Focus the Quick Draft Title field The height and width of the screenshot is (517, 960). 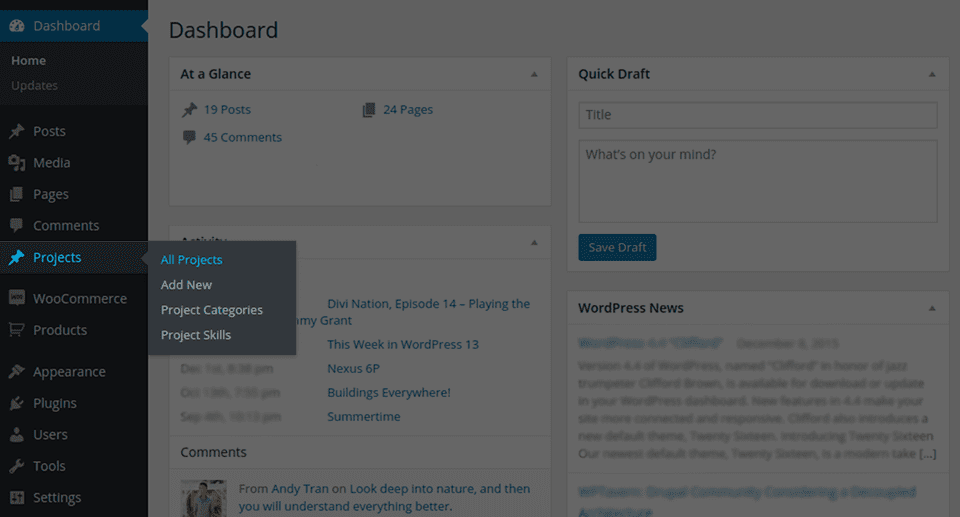click(x=757, y=115)
